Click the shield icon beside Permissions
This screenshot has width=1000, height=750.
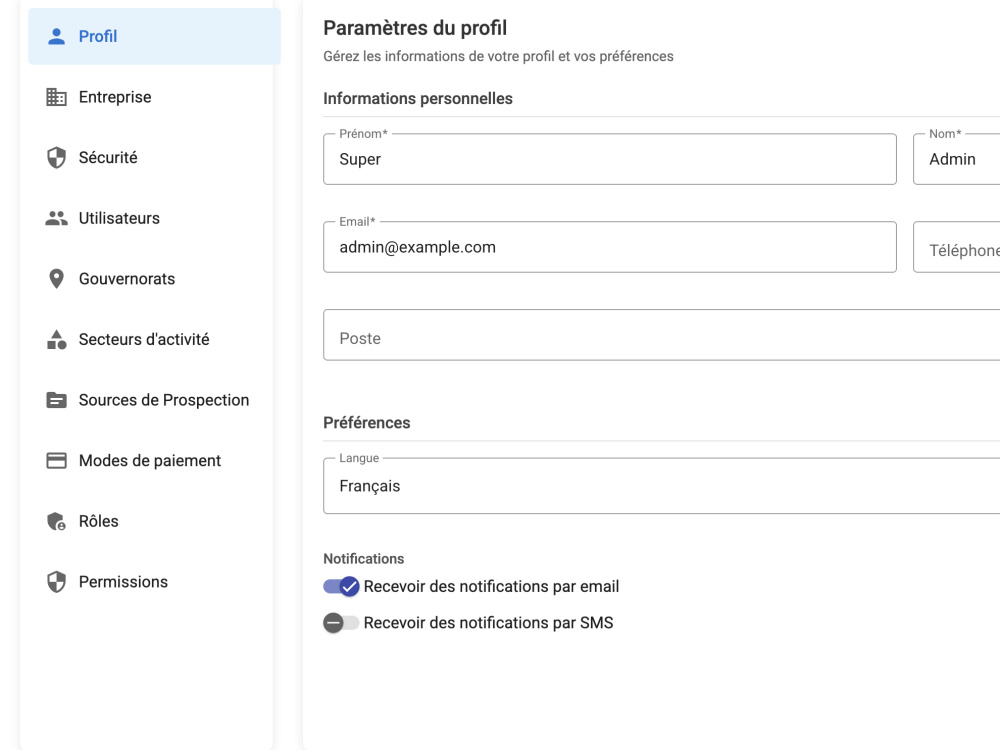pos(56,582)
